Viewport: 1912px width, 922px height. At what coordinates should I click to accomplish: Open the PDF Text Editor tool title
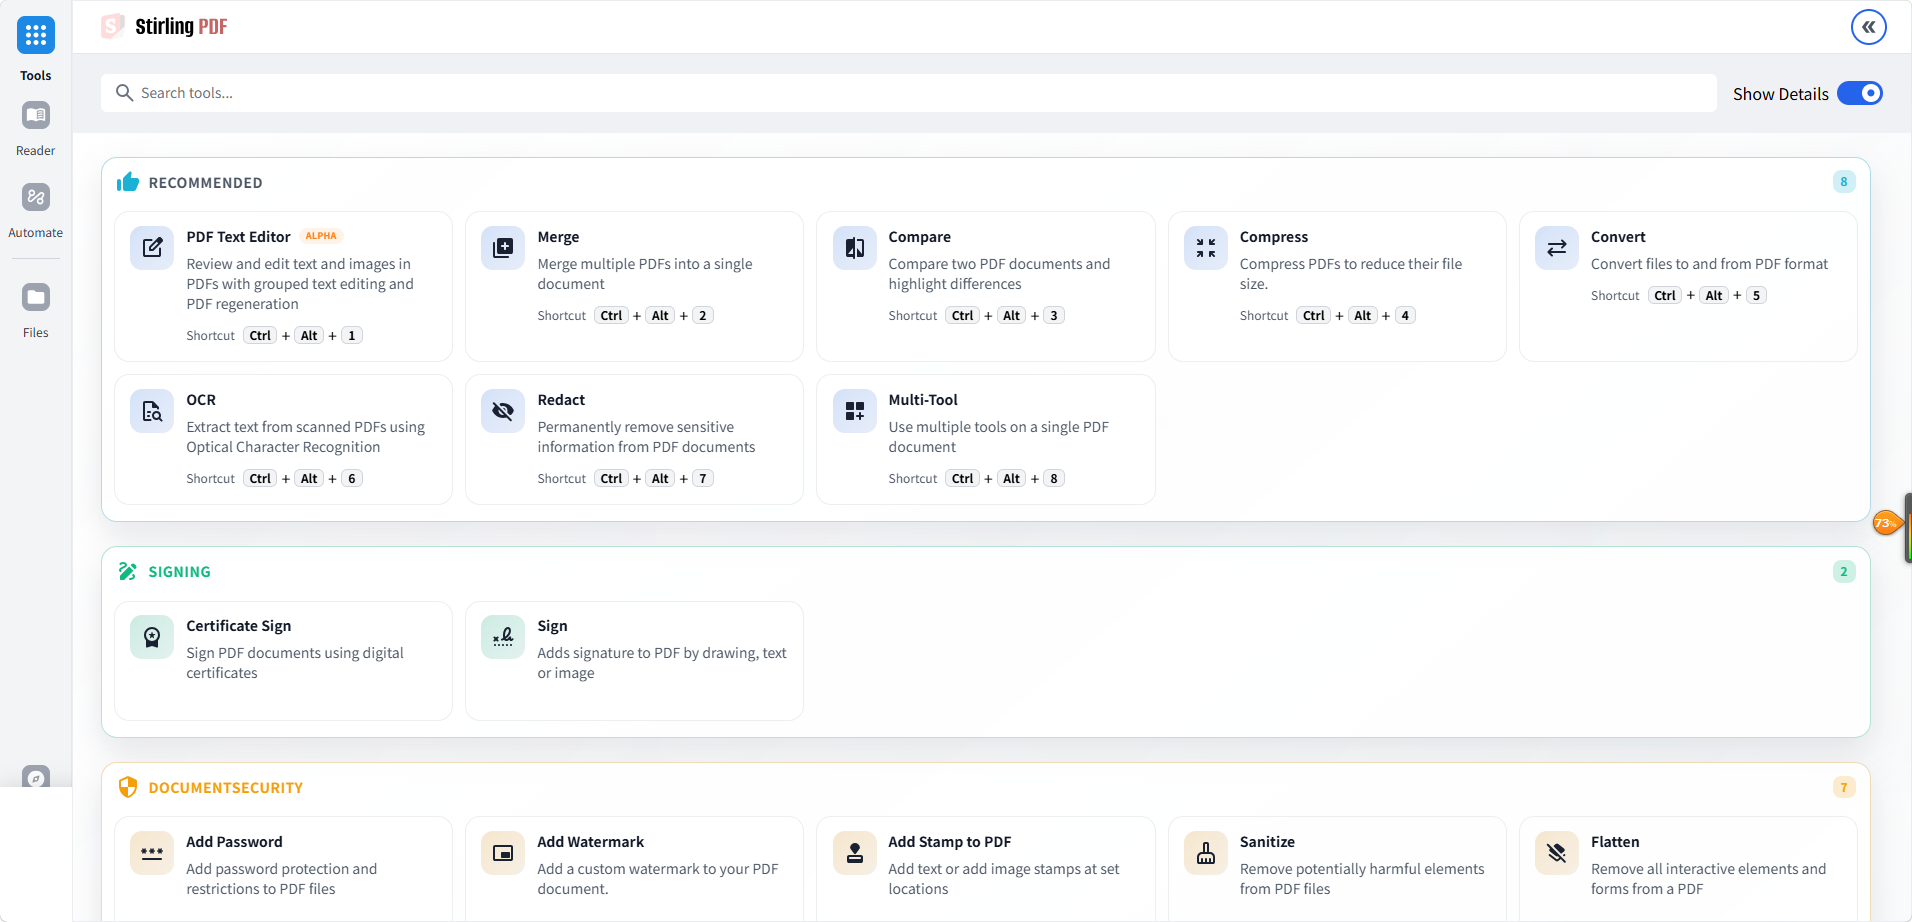(x=238, y=237)
